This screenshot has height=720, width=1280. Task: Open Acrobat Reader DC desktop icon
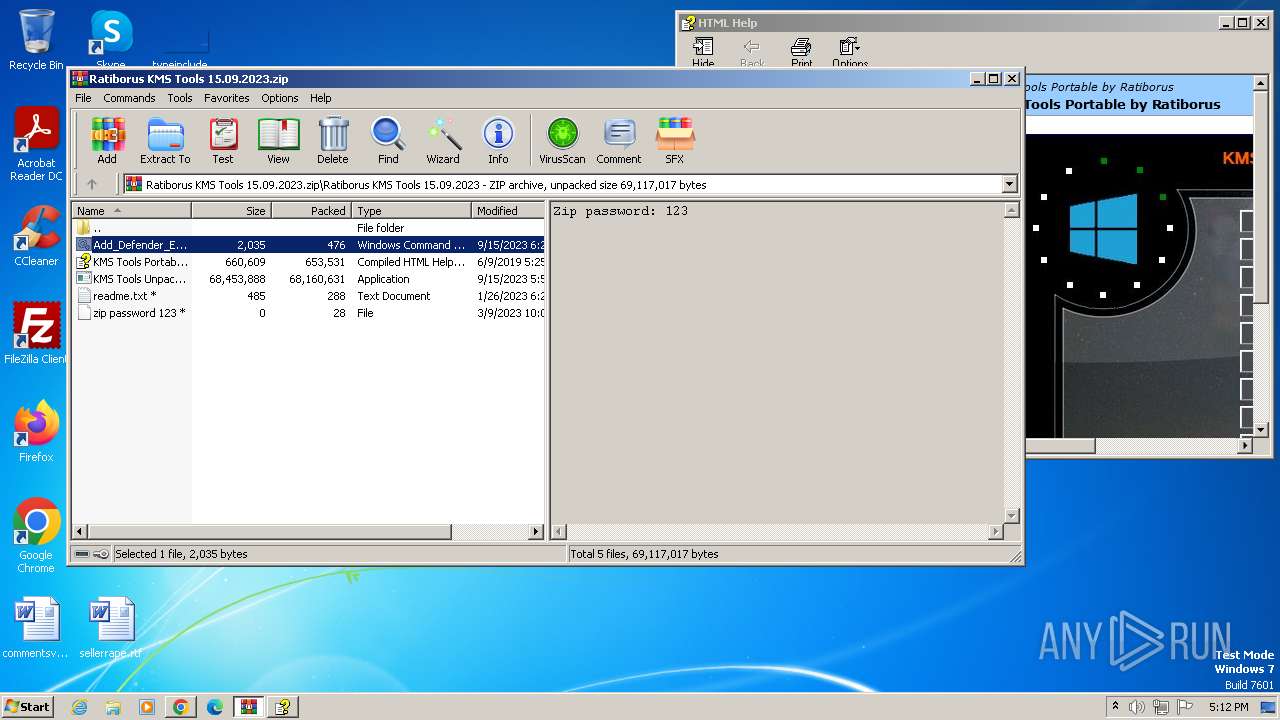point(36,145)
